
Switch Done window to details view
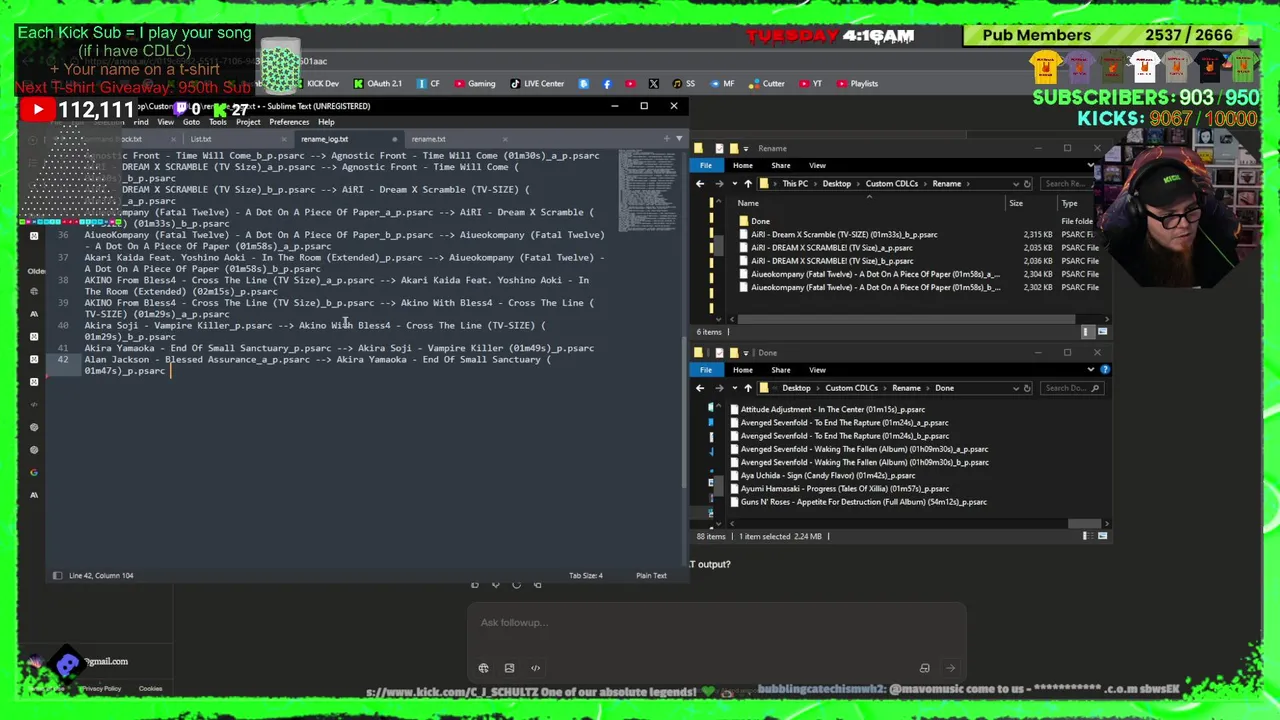1086,536
